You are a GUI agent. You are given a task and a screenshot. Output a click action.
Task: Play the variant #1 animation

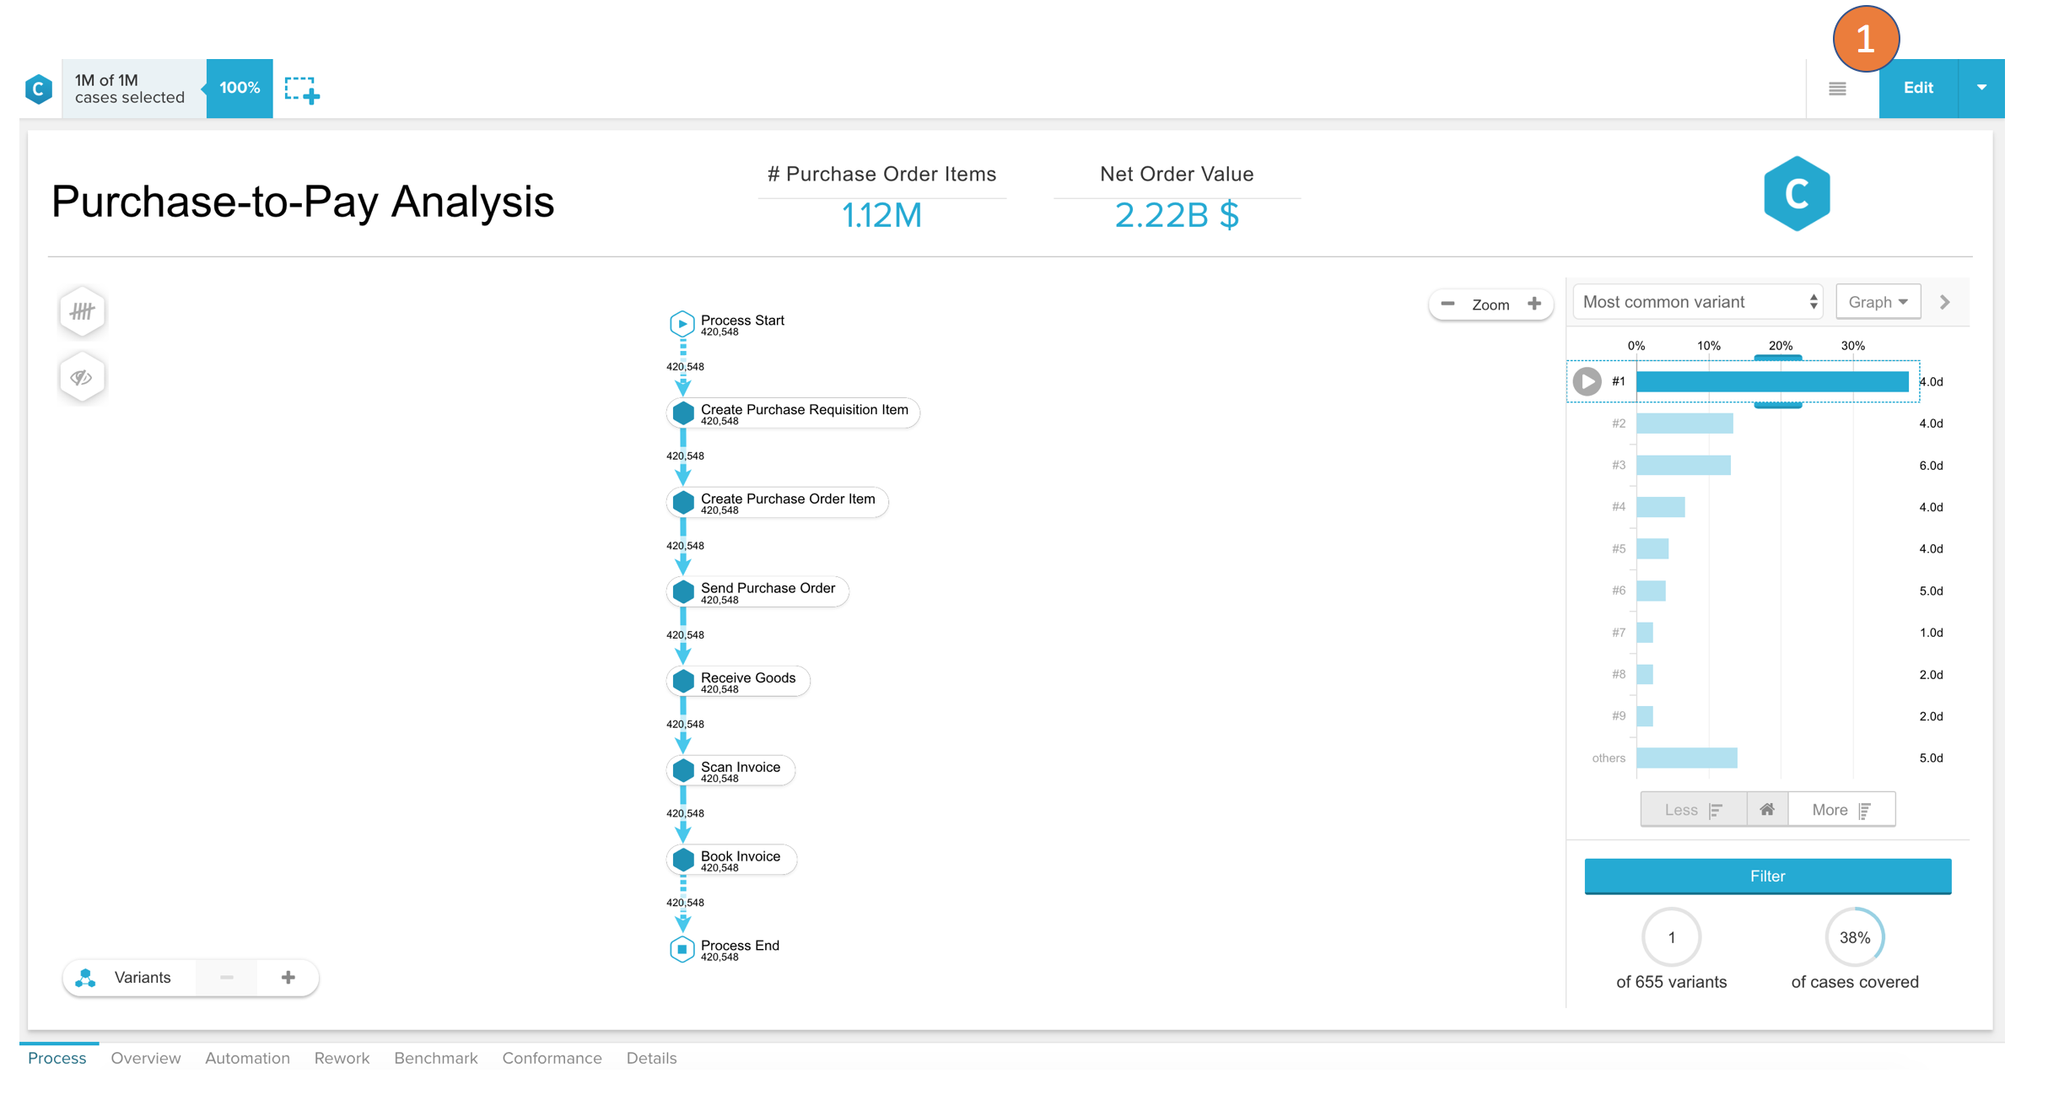coord(1587,382)
